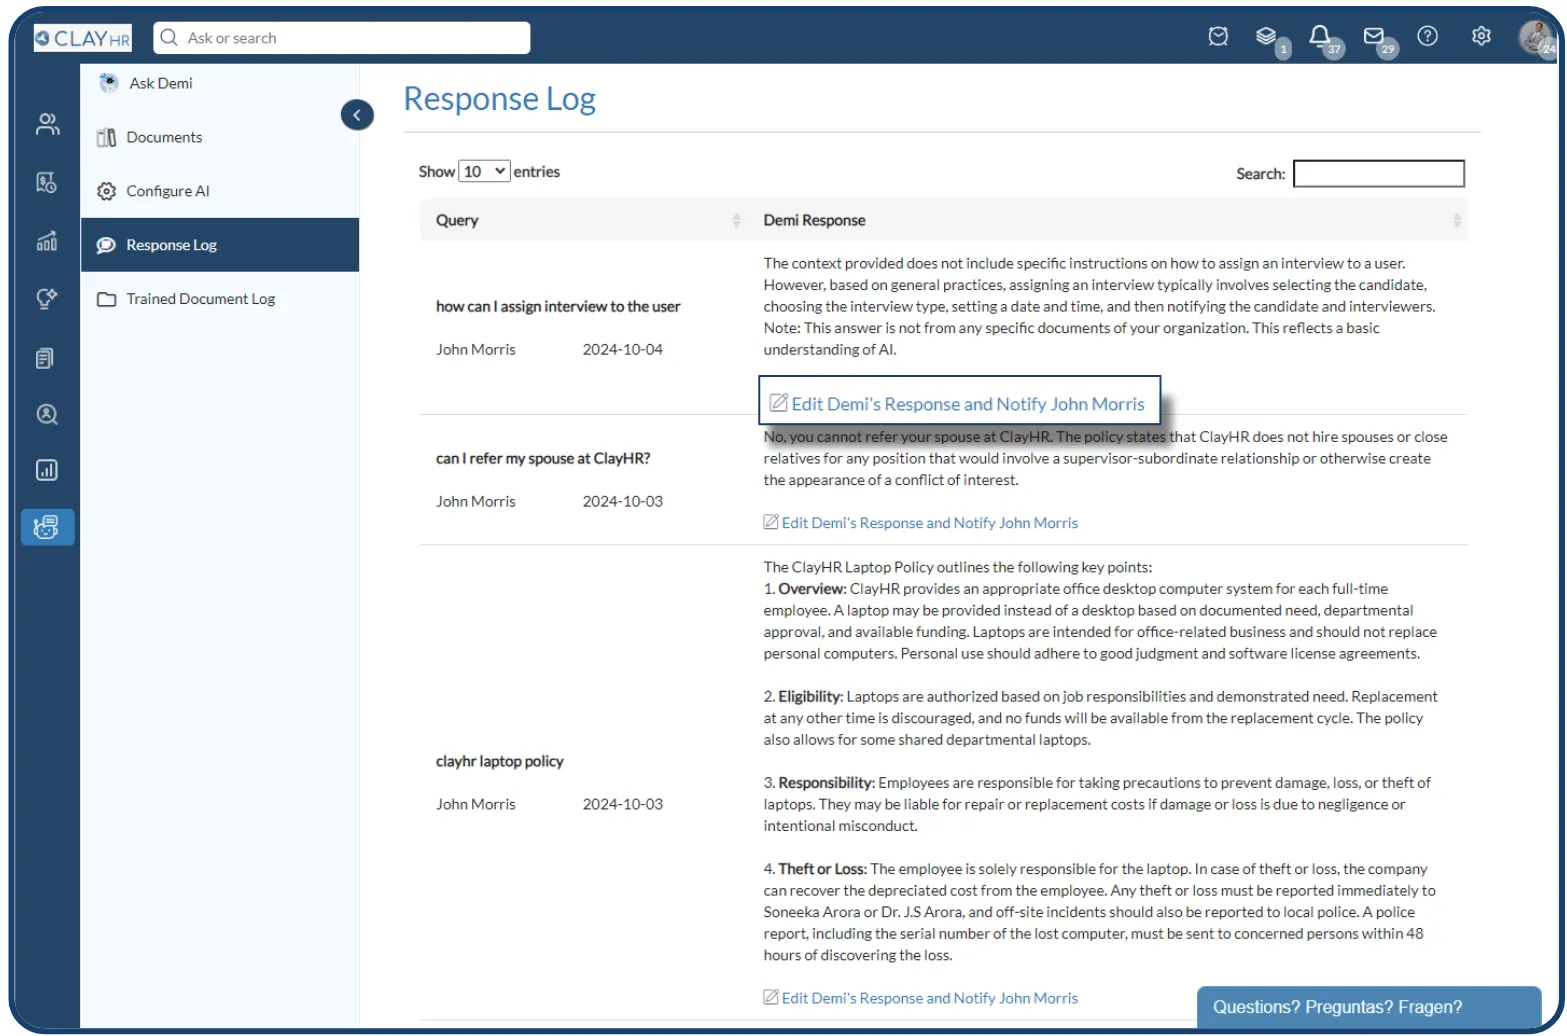Click the ClayHR logo

82,38
